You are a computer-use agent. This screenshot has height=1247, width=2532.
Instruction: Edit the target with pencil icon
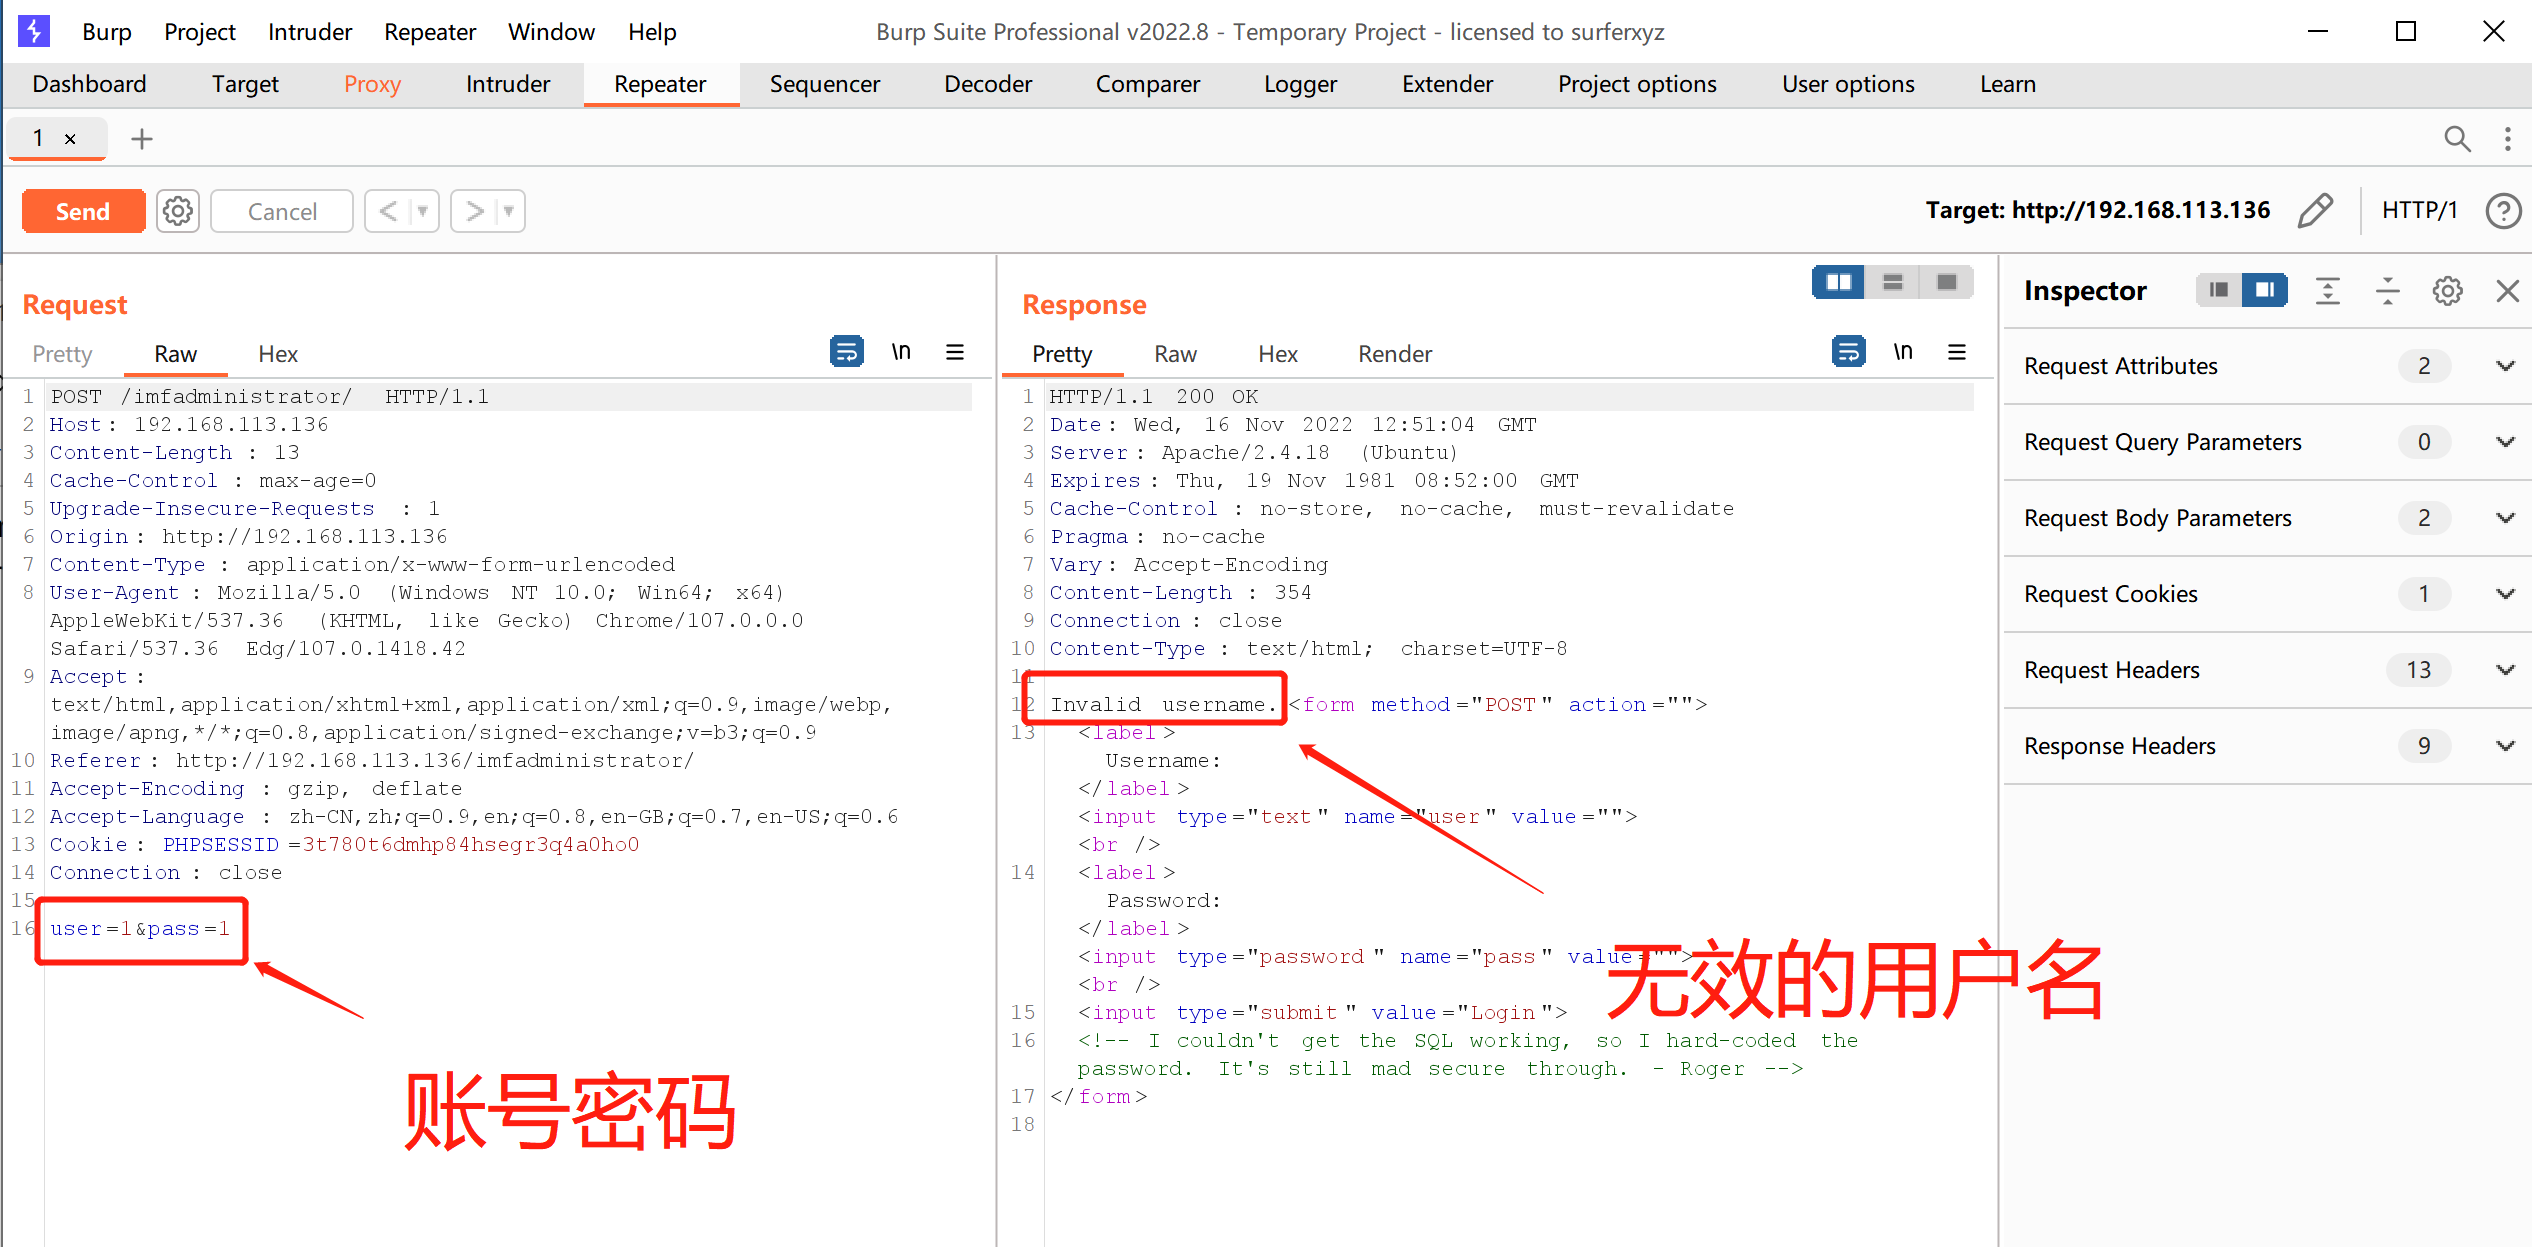pyautogui.click(x=2315, y=211)
